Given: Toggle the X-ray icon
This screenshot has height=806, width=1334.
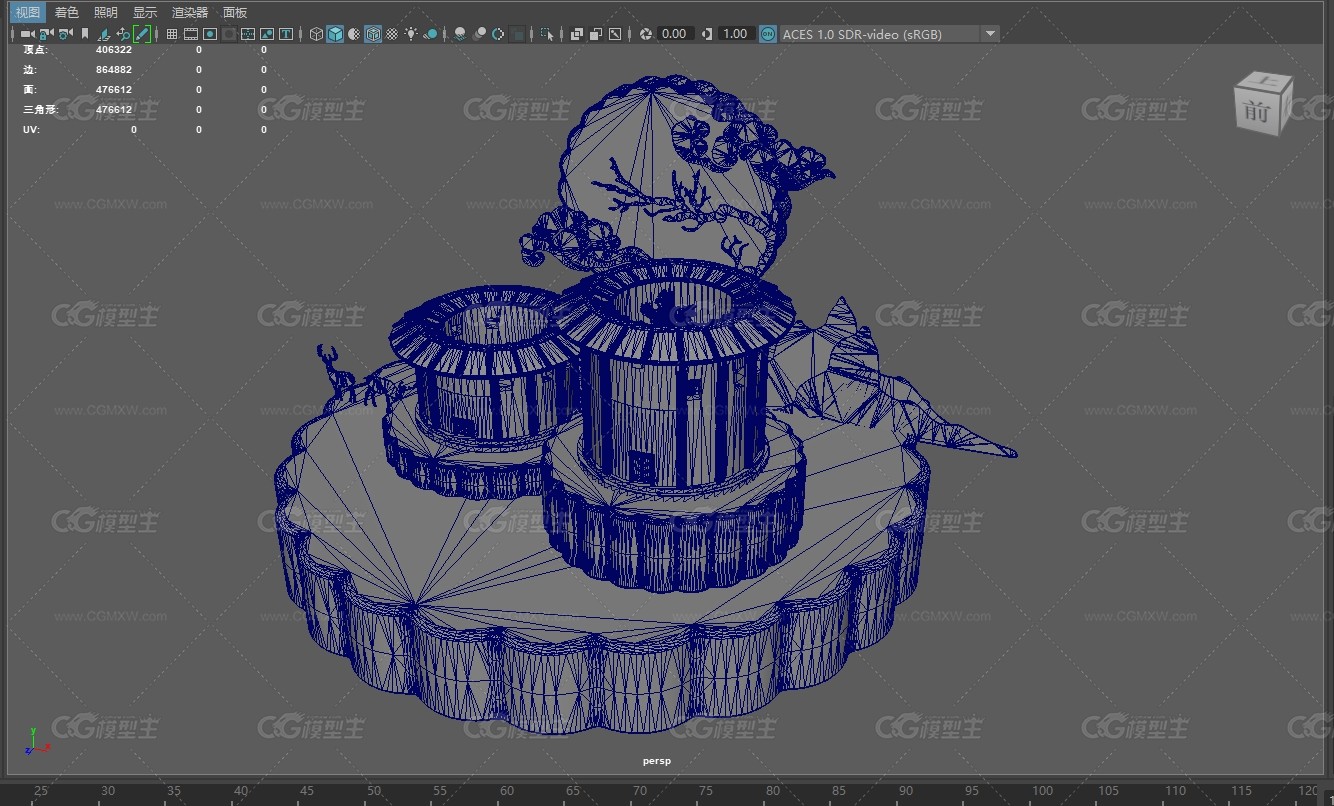Looking at the screenshot, I should point(577,34).
